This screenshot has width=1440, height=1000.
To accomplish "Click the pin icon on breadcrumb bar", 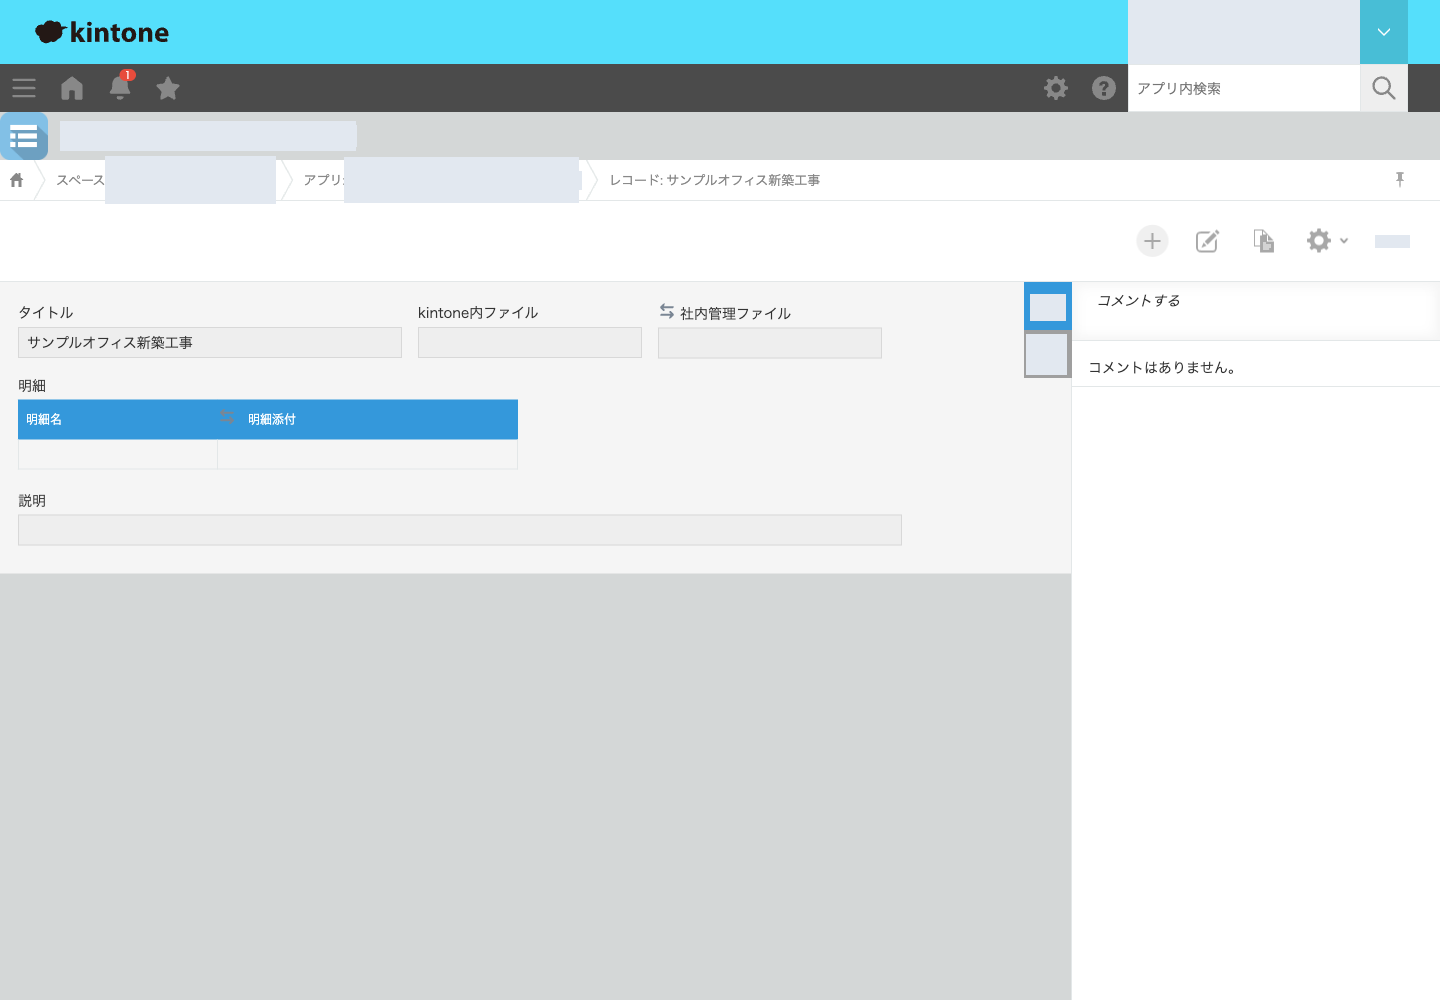I will click(x=1400, y=179).
